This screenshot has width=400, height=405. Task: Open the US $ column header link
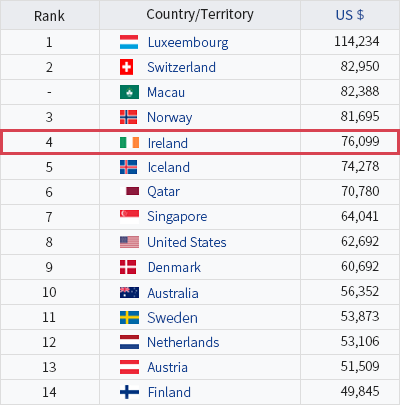pyautogui.click(x=350, y=15)
